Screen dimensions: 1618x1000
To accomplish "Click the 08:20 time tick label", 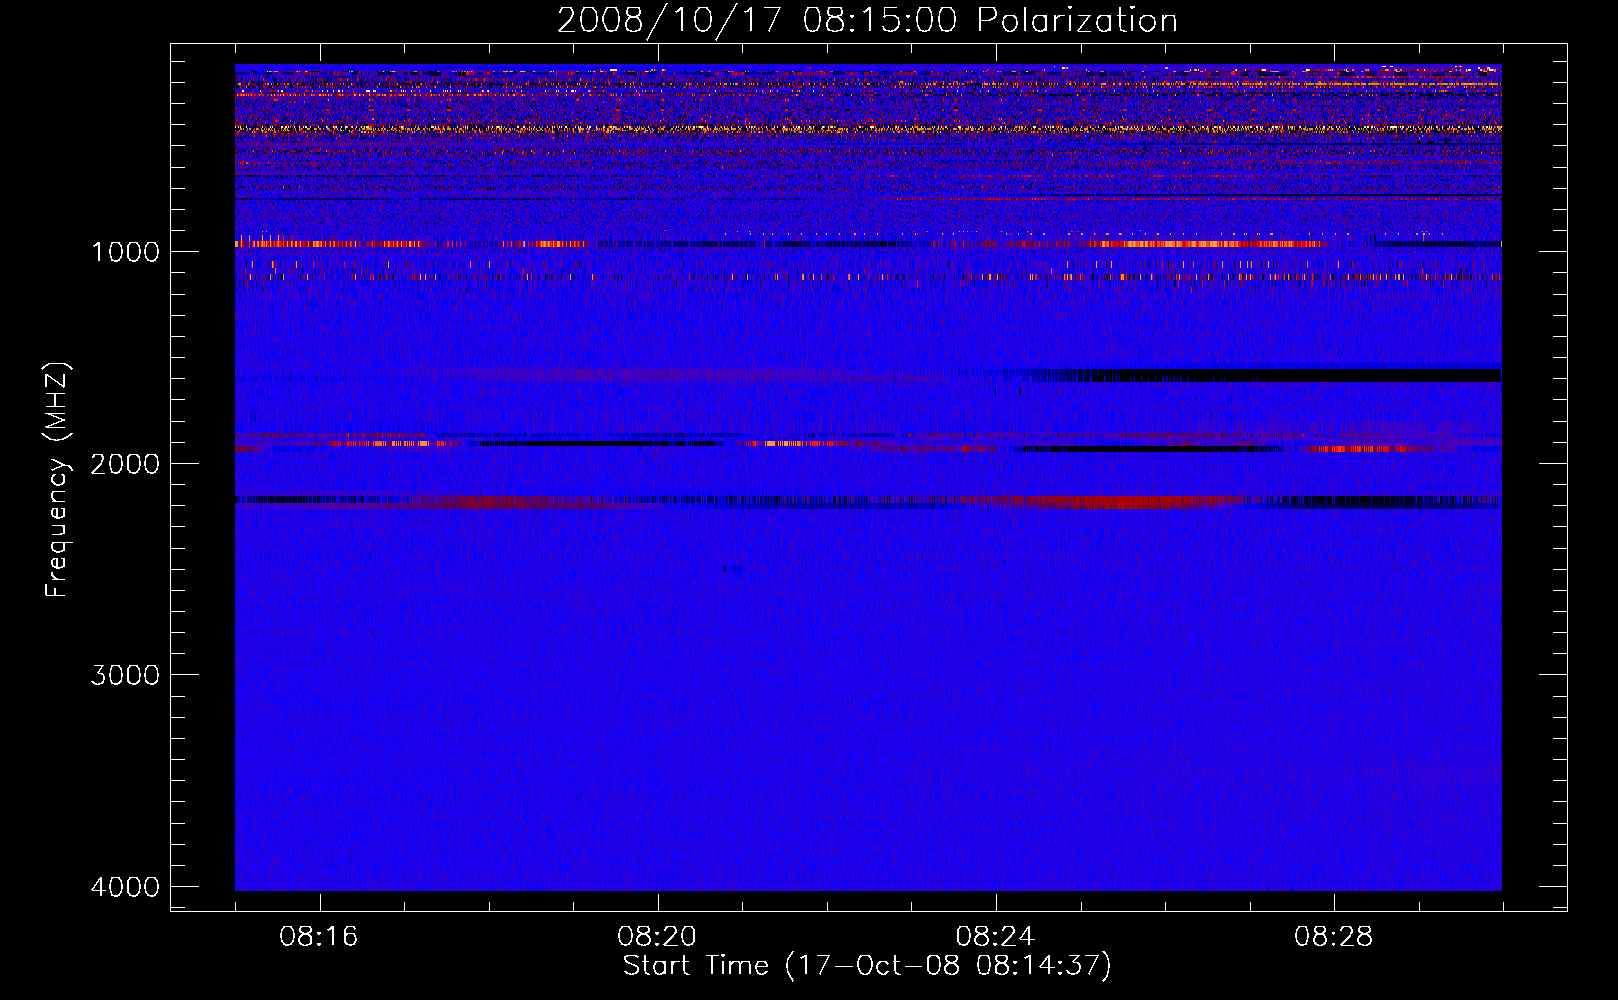I will coord(657,937).
